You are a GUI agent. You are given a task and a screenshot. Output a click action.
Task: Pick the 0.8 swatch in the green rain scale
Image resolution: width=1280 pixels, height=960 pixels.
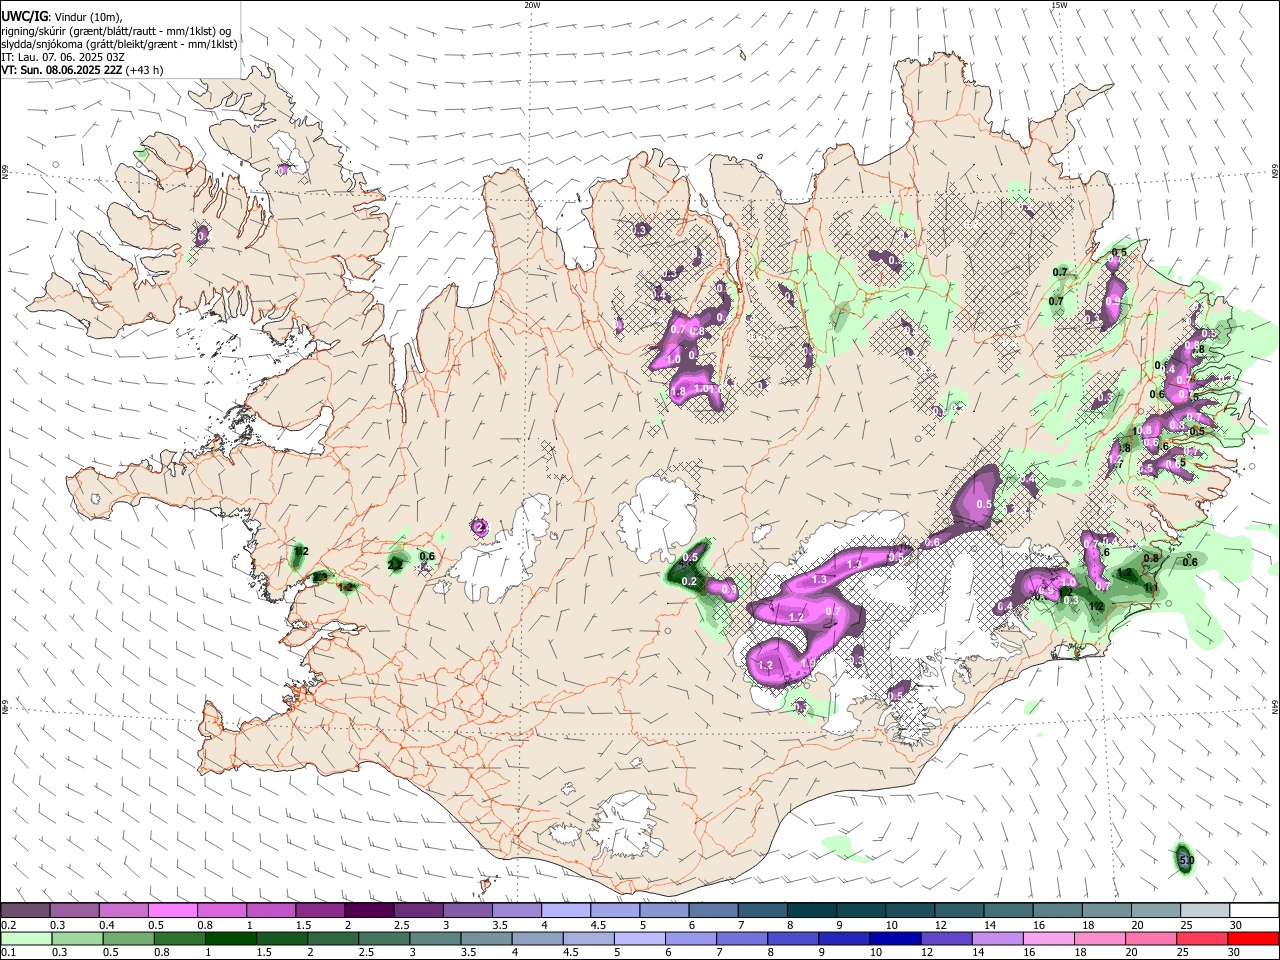(178, 938)
